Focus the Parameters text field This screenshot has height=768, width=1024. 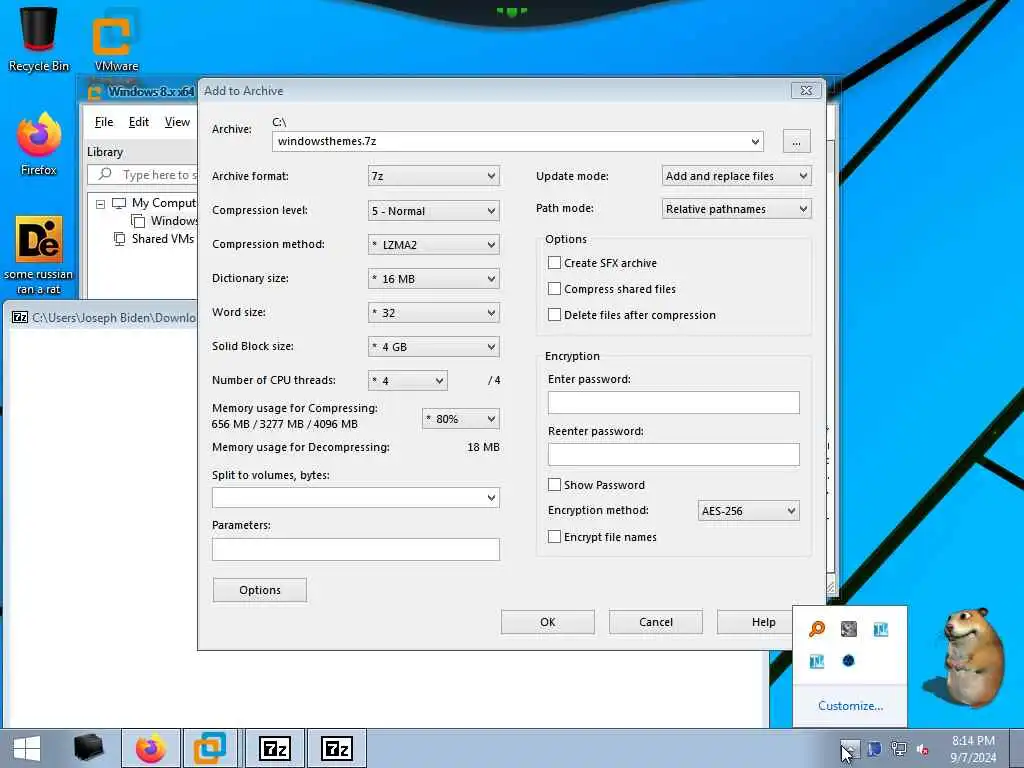tap(356, 549)
